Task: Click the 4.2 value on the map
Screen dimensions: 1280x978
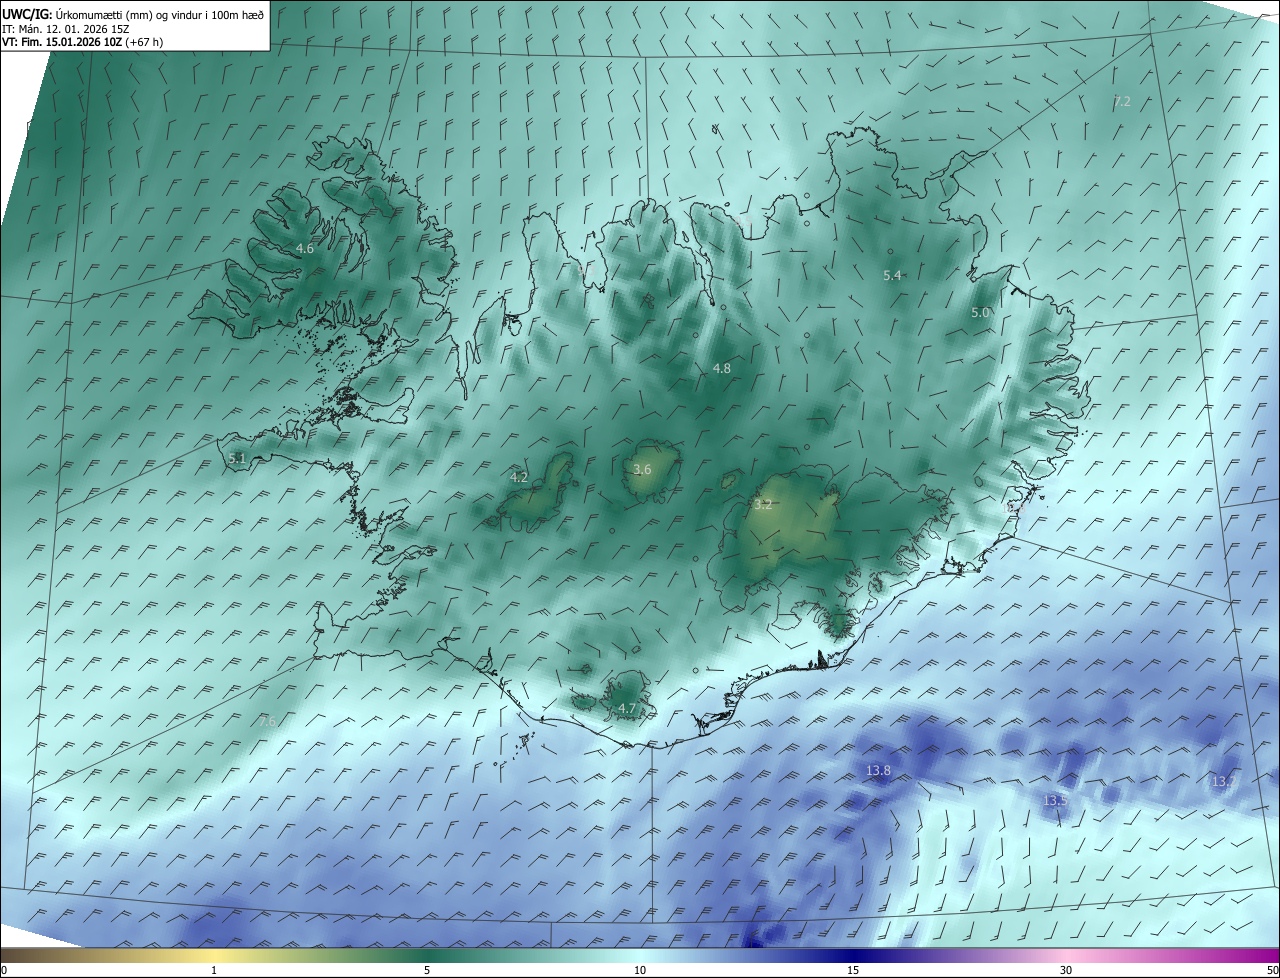Action: point(519,477)
